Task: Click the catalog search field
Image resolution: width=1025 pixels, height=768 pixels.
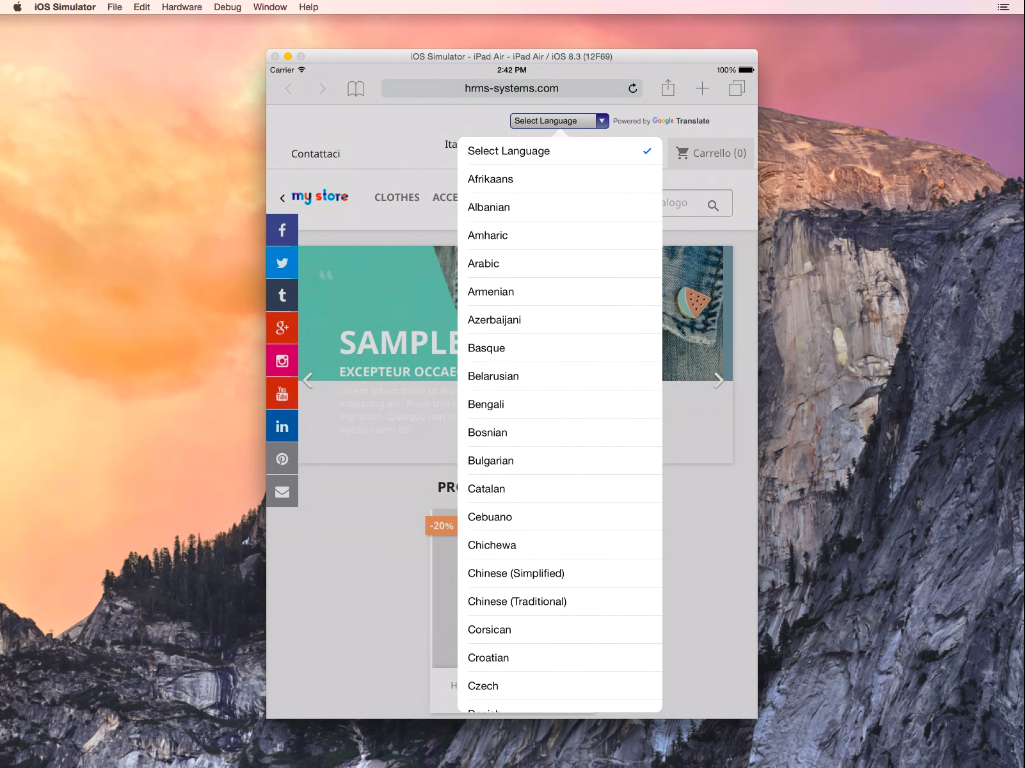Action: [697, 203]
